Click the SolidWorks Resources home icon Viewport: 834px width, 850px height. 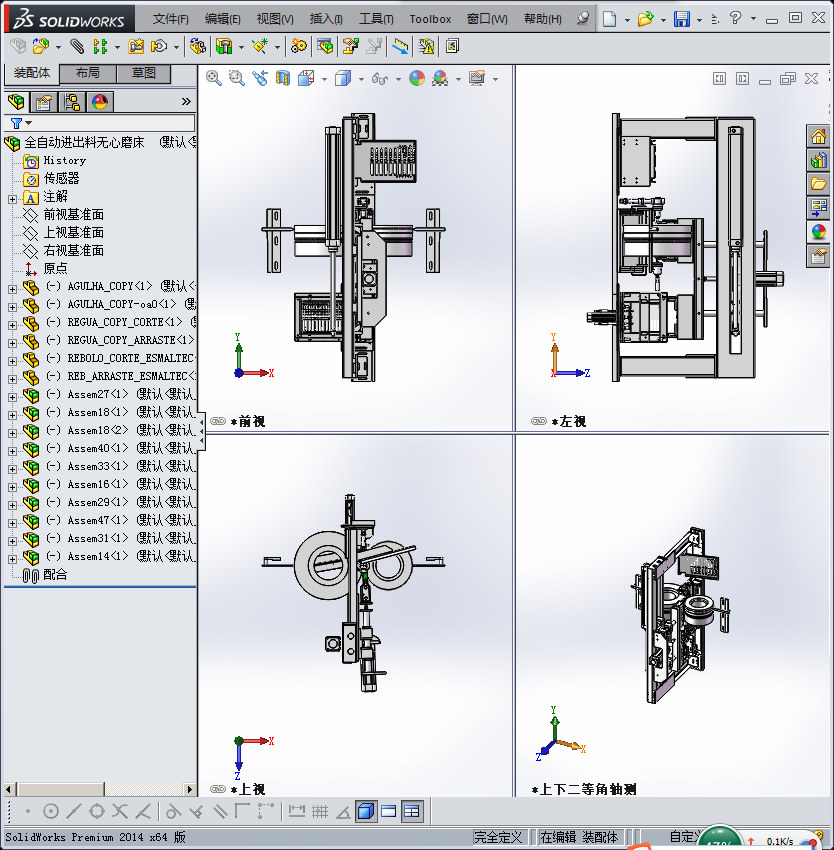(x=818, y=136)
